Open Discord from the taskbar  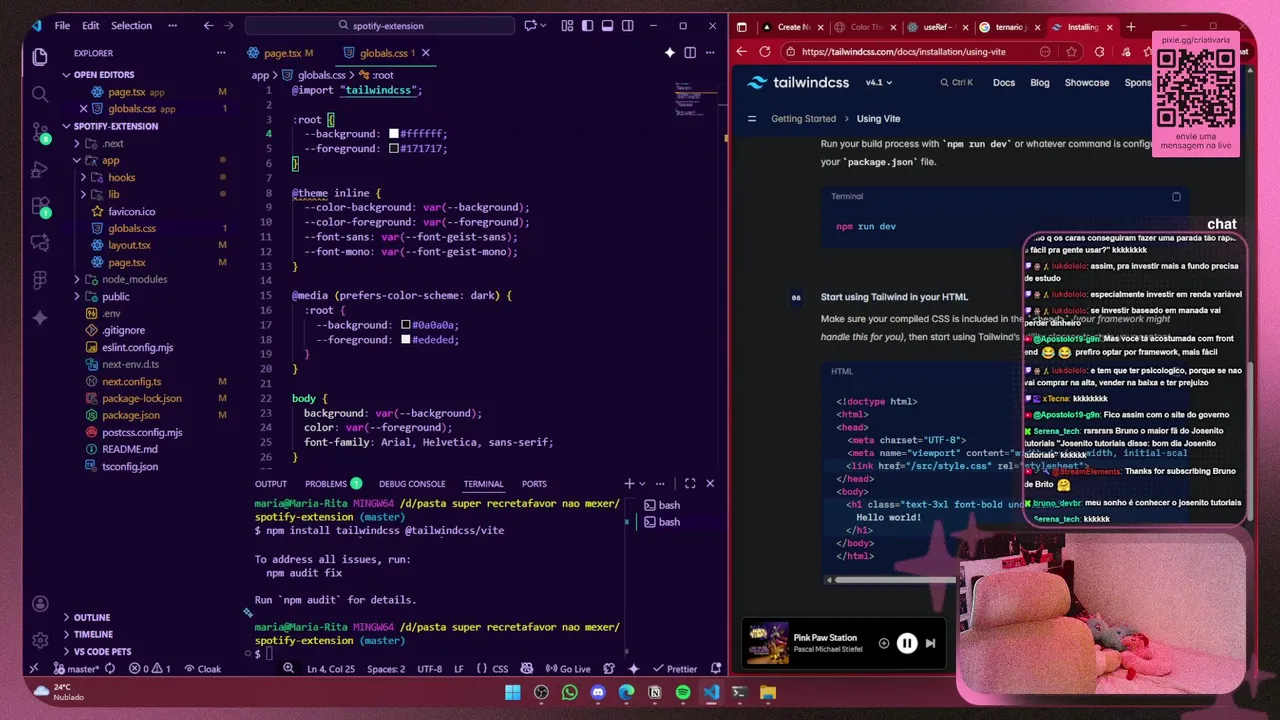598,692
